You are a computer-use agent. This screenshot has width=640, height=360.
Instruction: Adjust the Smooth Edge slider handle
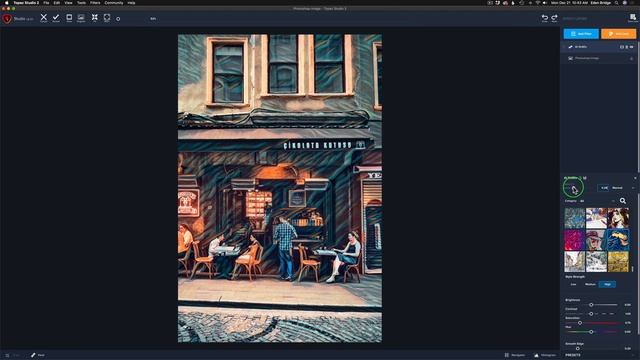click(x=578, y=349)
